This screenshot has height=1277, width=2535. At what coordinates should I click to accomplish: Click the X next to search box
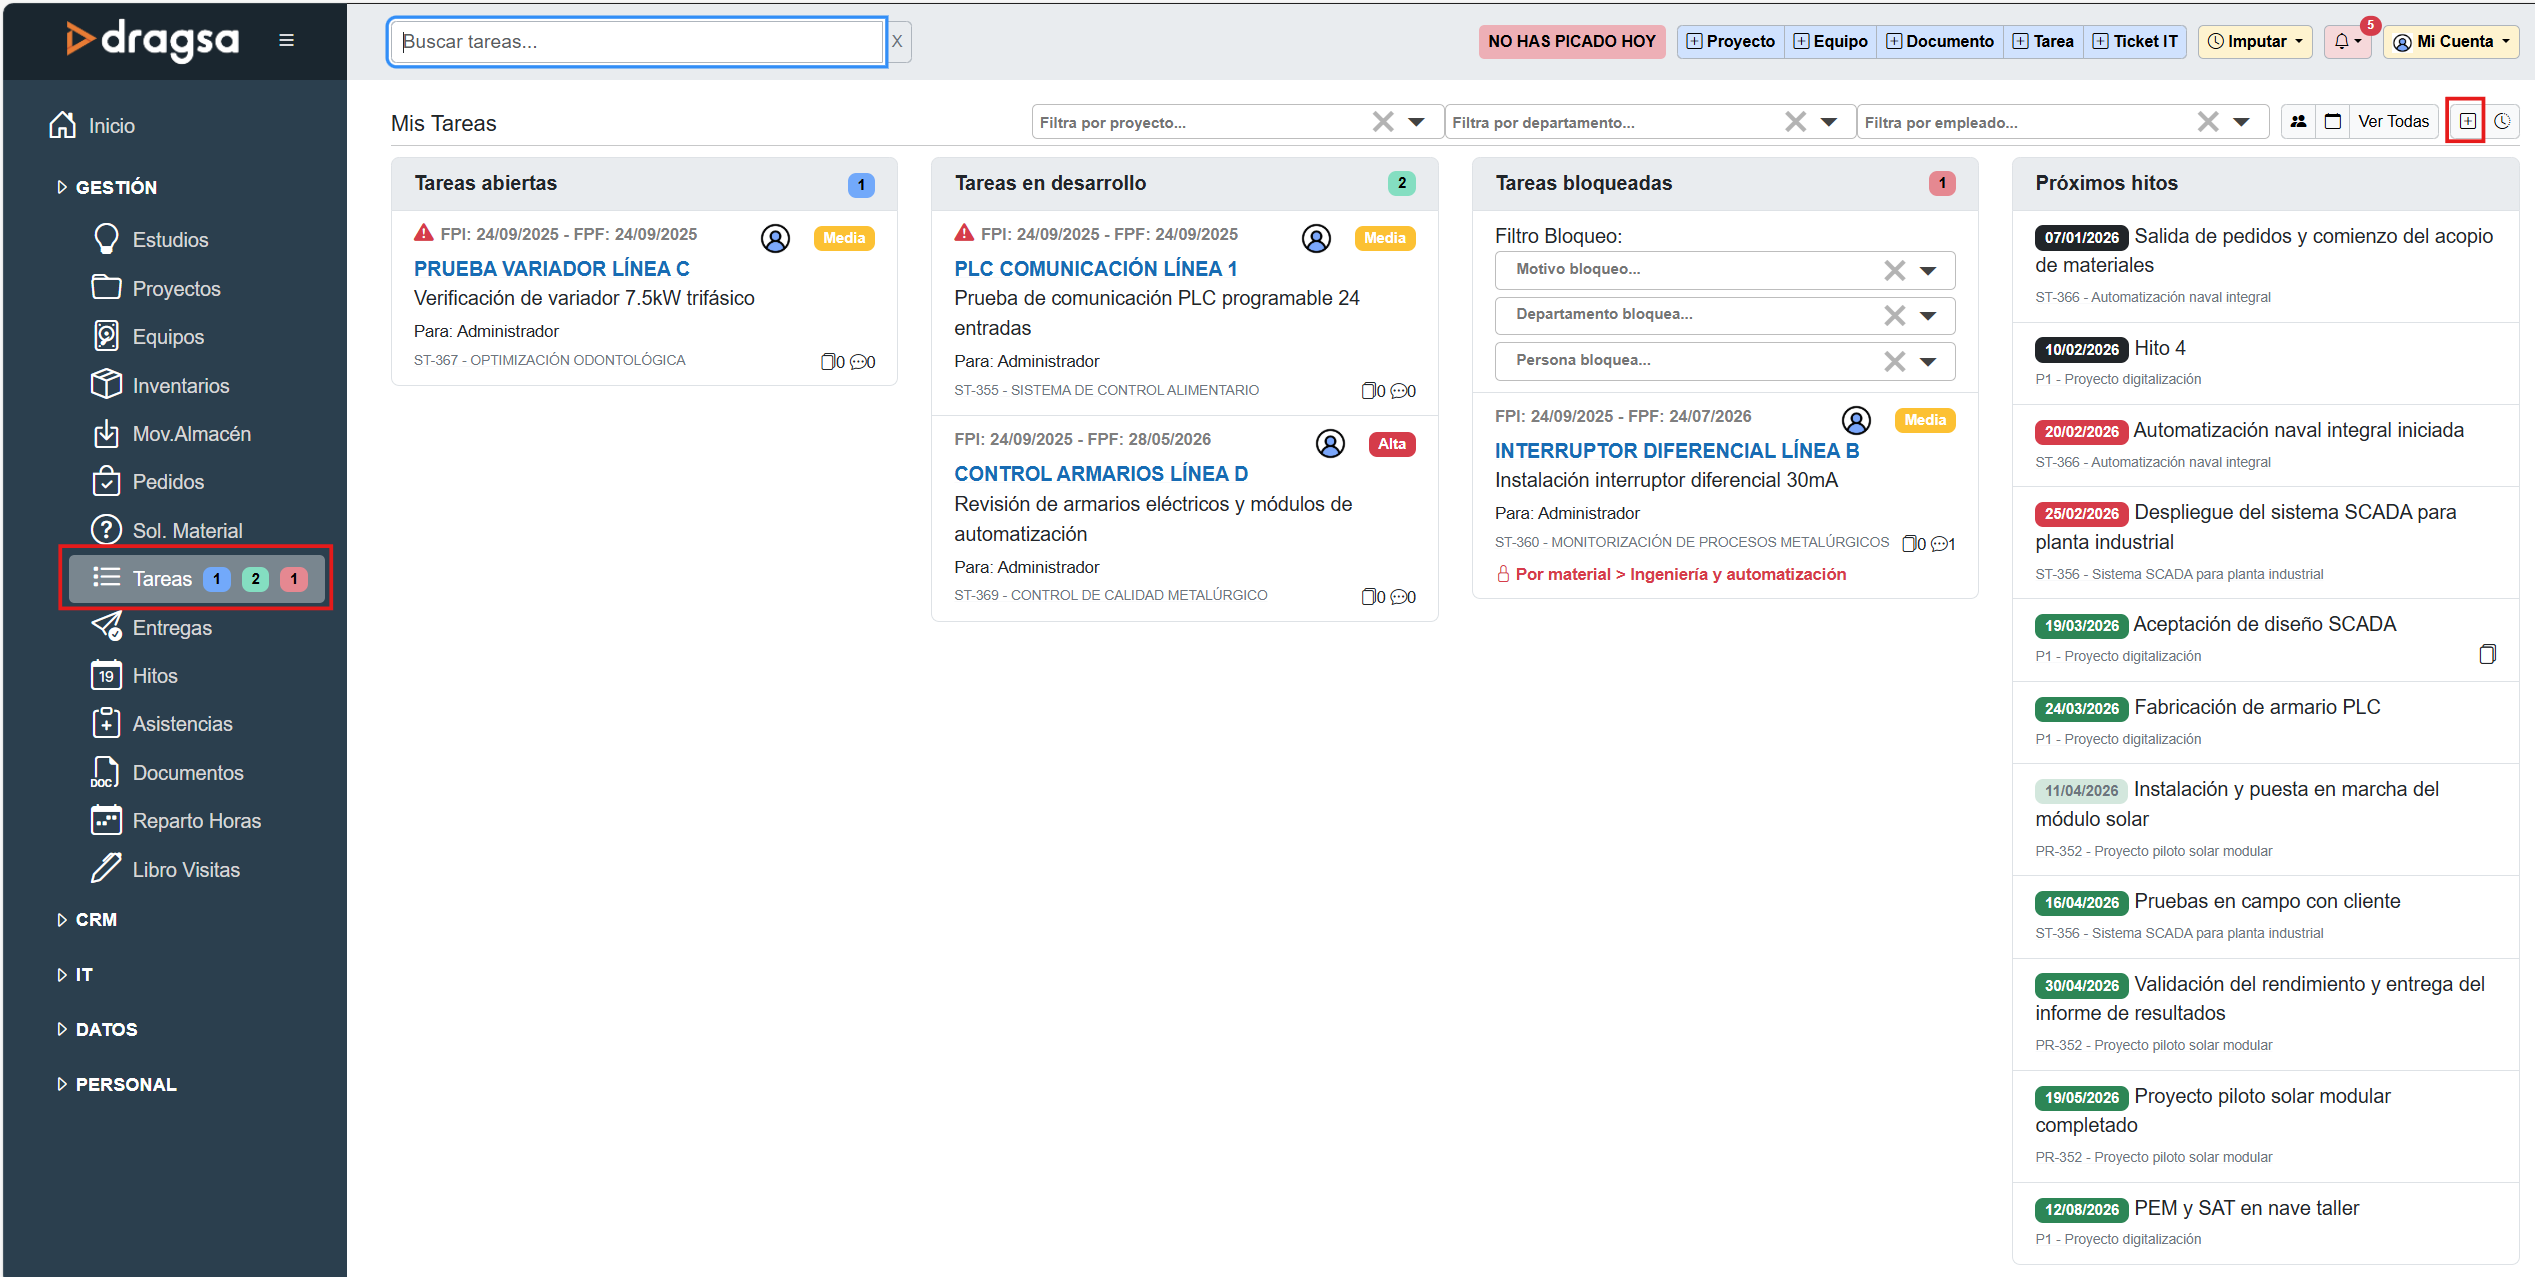[x=897, y=42]
